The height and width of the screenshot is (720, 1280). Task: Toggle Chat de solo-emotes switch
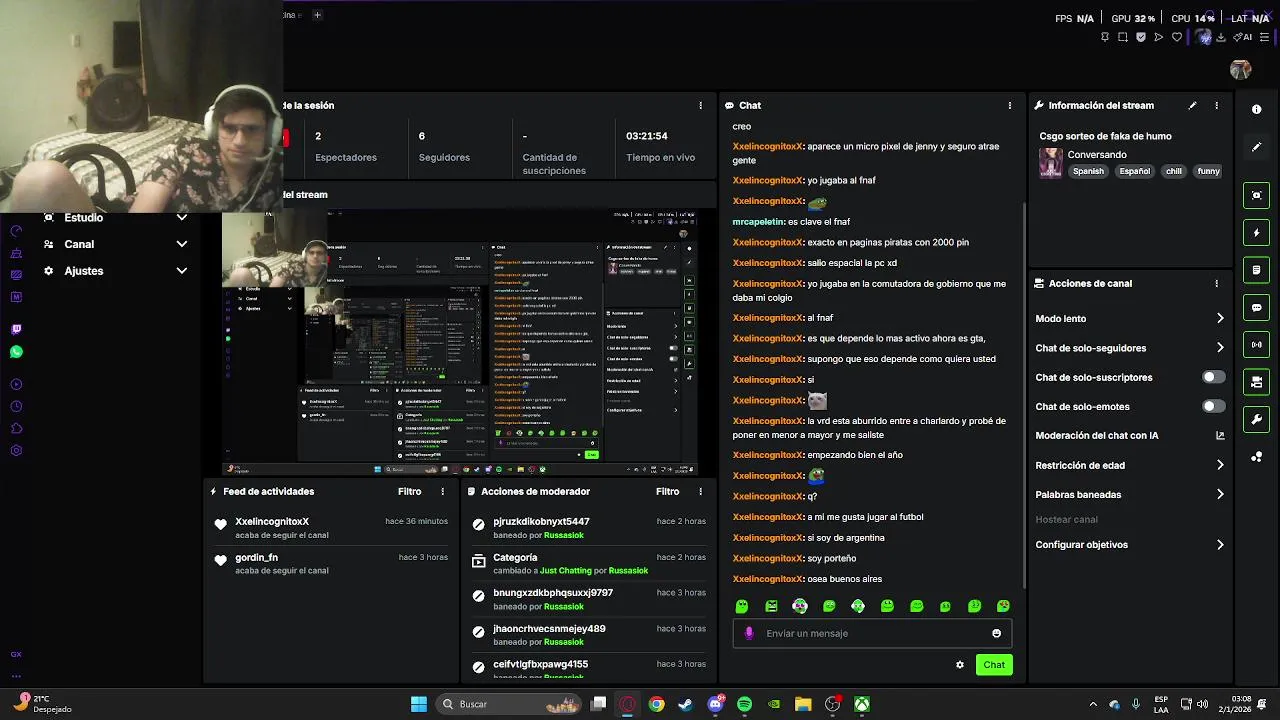point(1213,406)
